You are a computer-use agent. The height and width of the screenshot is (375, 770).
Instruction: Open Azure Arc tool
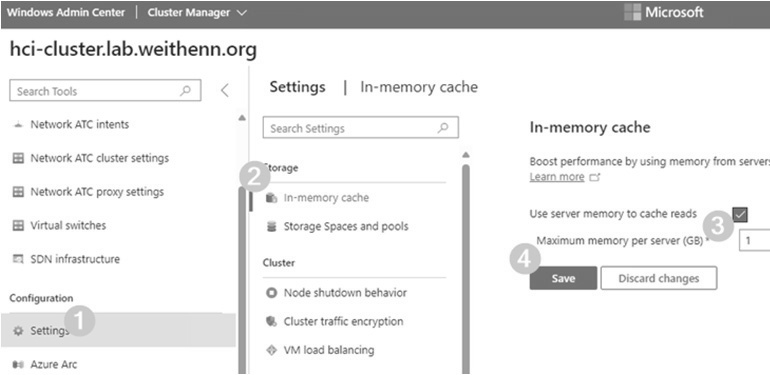click(x=54, y=364)
